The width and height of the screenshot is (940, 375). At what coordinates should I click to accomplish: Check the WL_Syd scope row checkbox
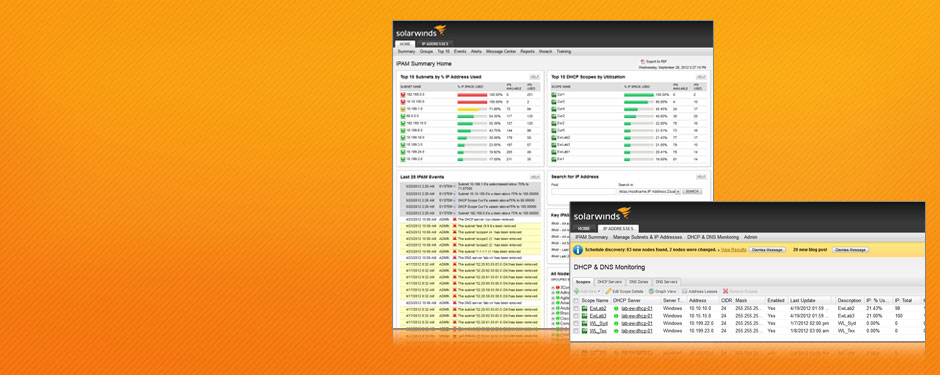pyautogui.click(x=576, y=323)
